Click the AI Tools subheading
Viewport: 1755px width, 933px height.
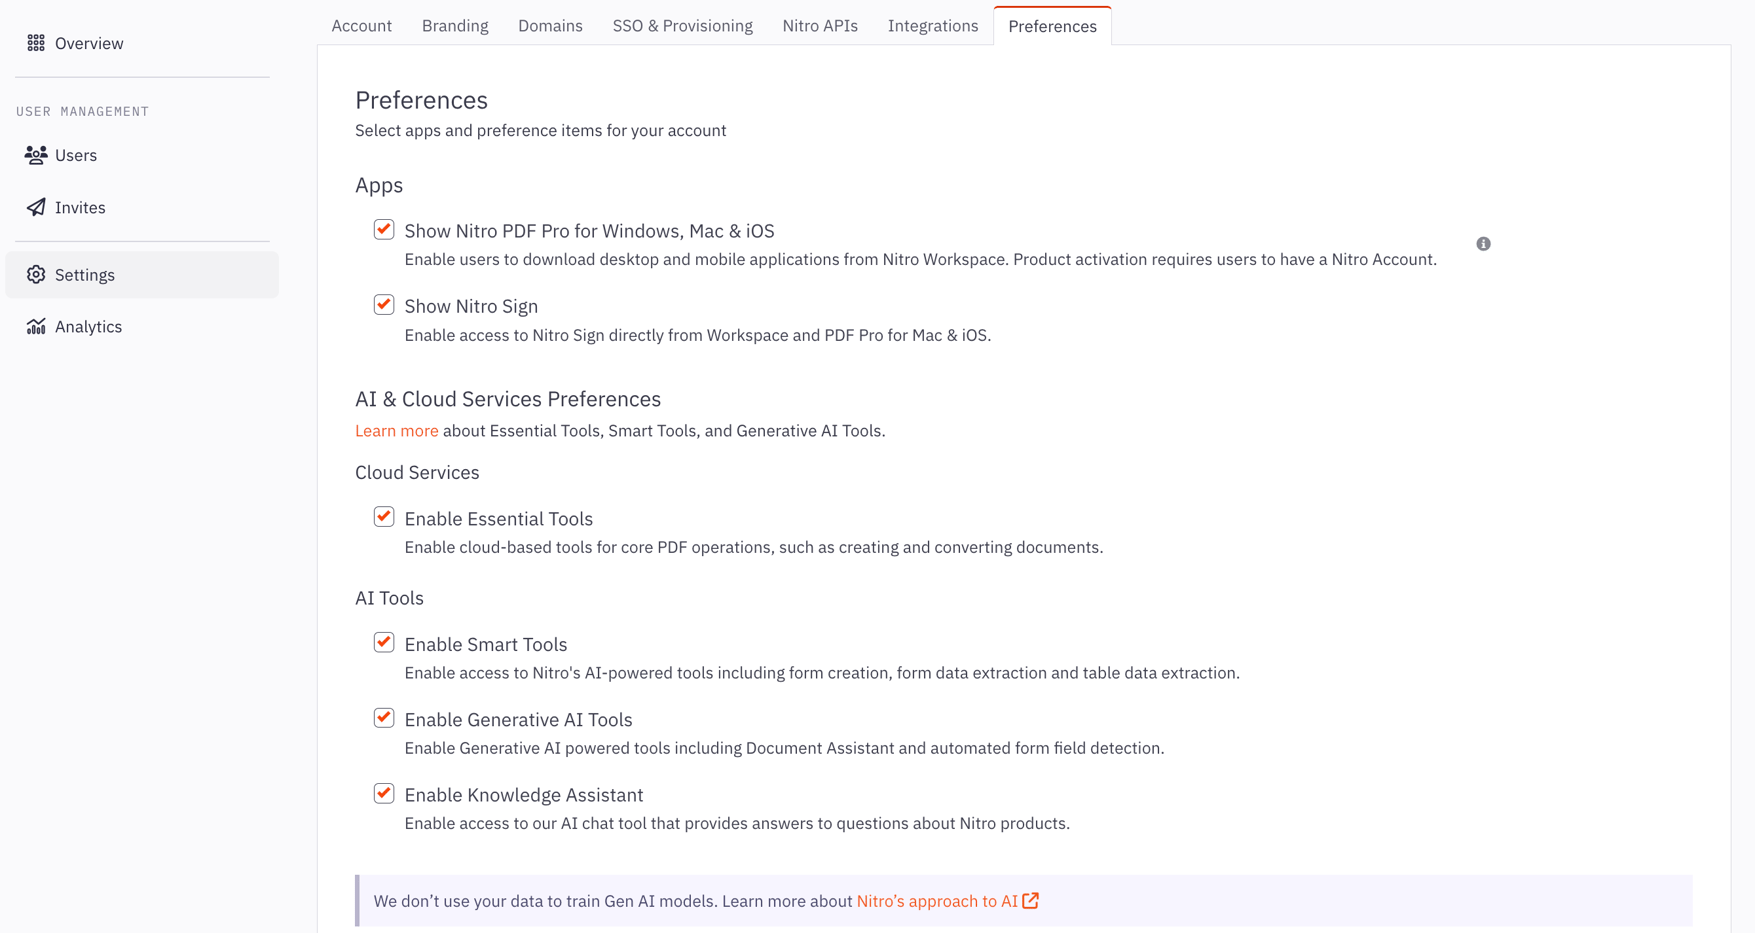click(389, 598)
